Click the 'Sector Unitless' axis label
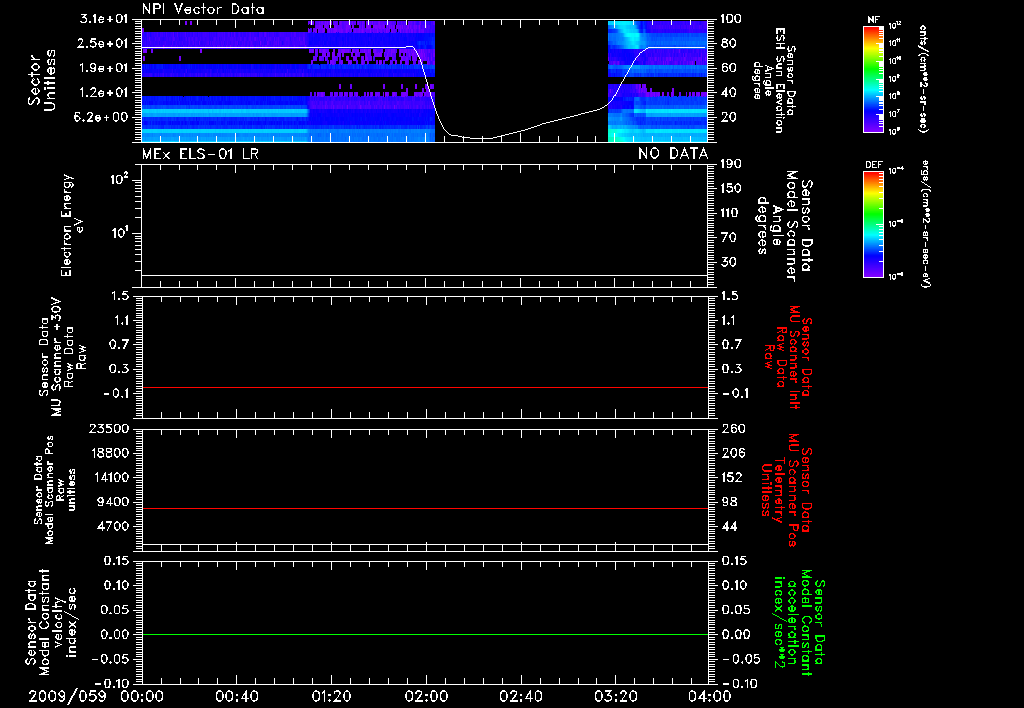 click(41, 80)
